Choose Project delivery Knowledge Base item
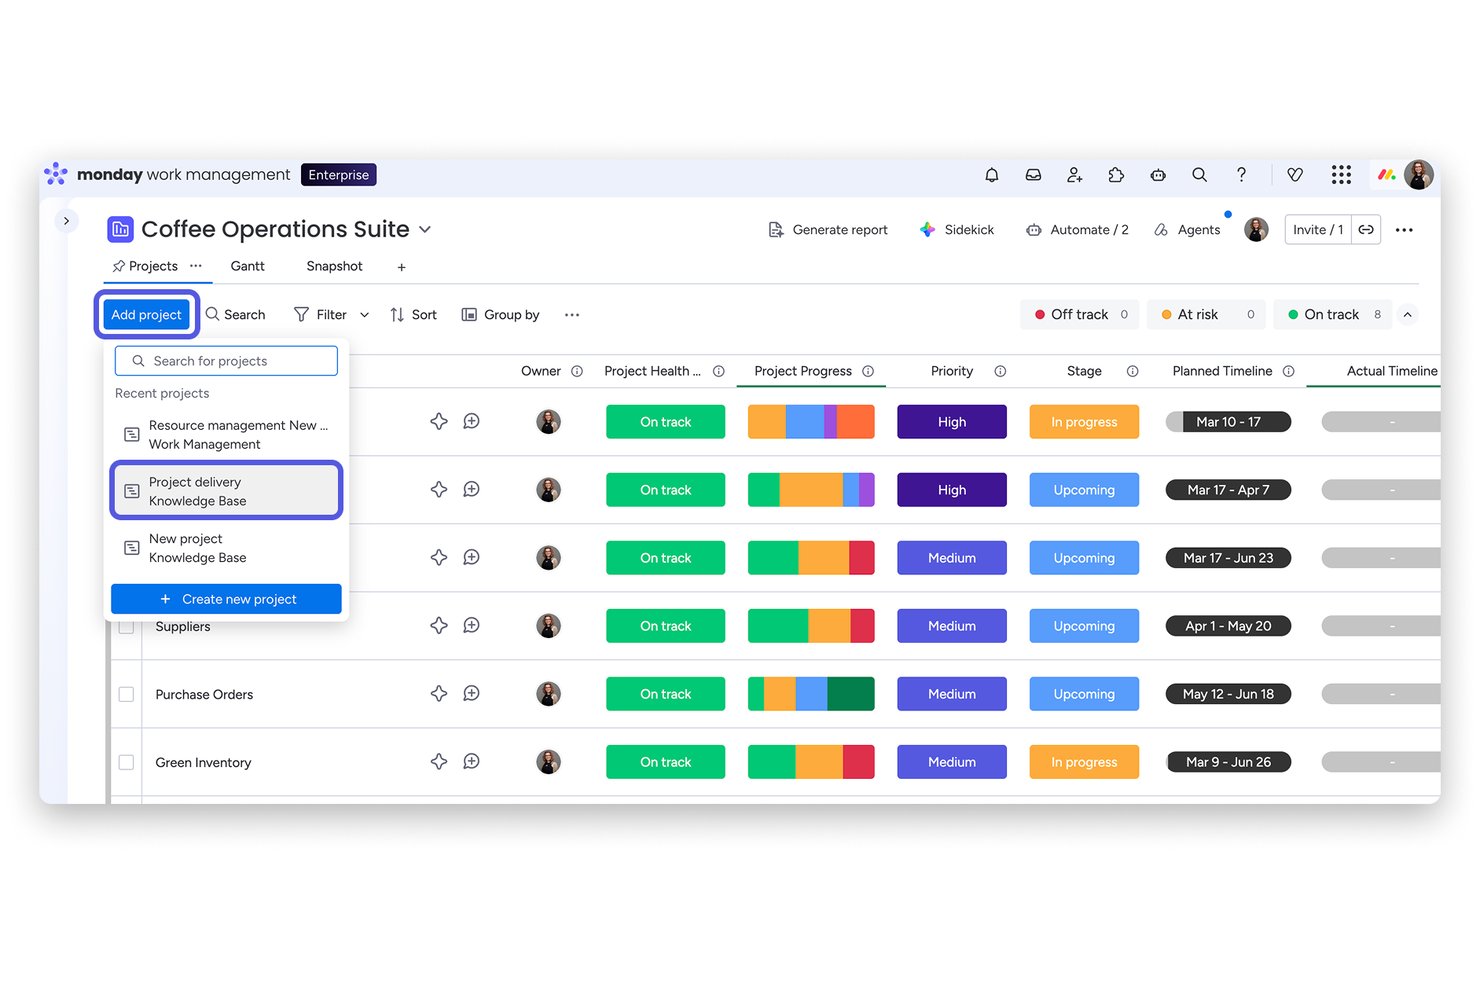The height and width of the screenshot is (987, 1480). 226,491
